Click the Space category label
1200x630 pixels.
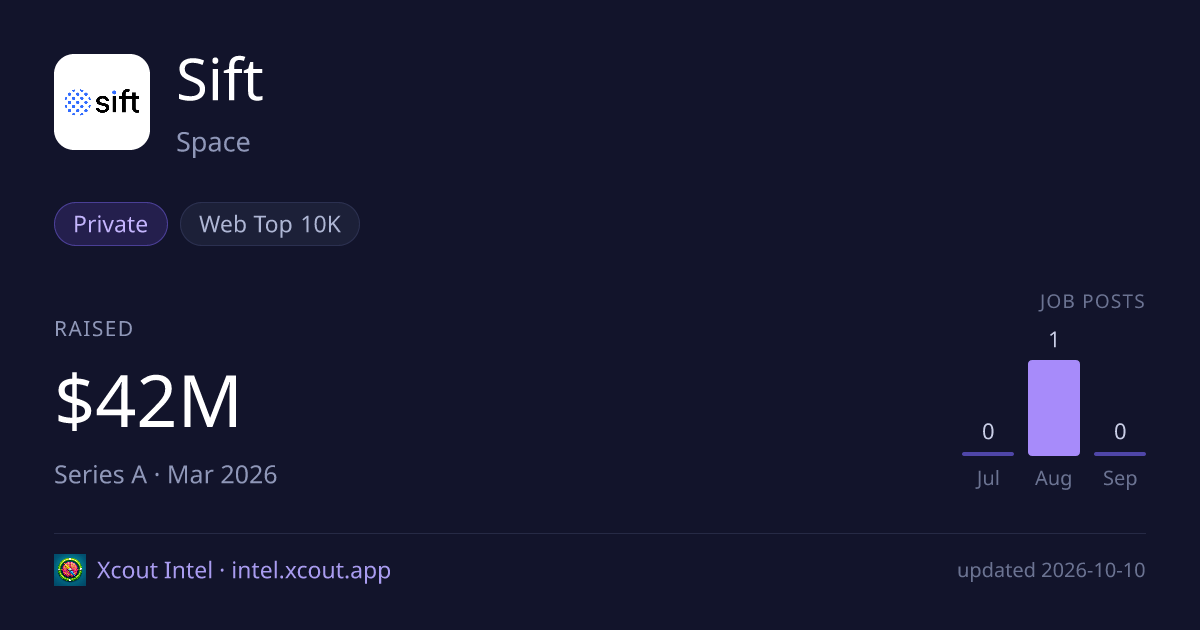pyautogui.click(x=213, y=142)
